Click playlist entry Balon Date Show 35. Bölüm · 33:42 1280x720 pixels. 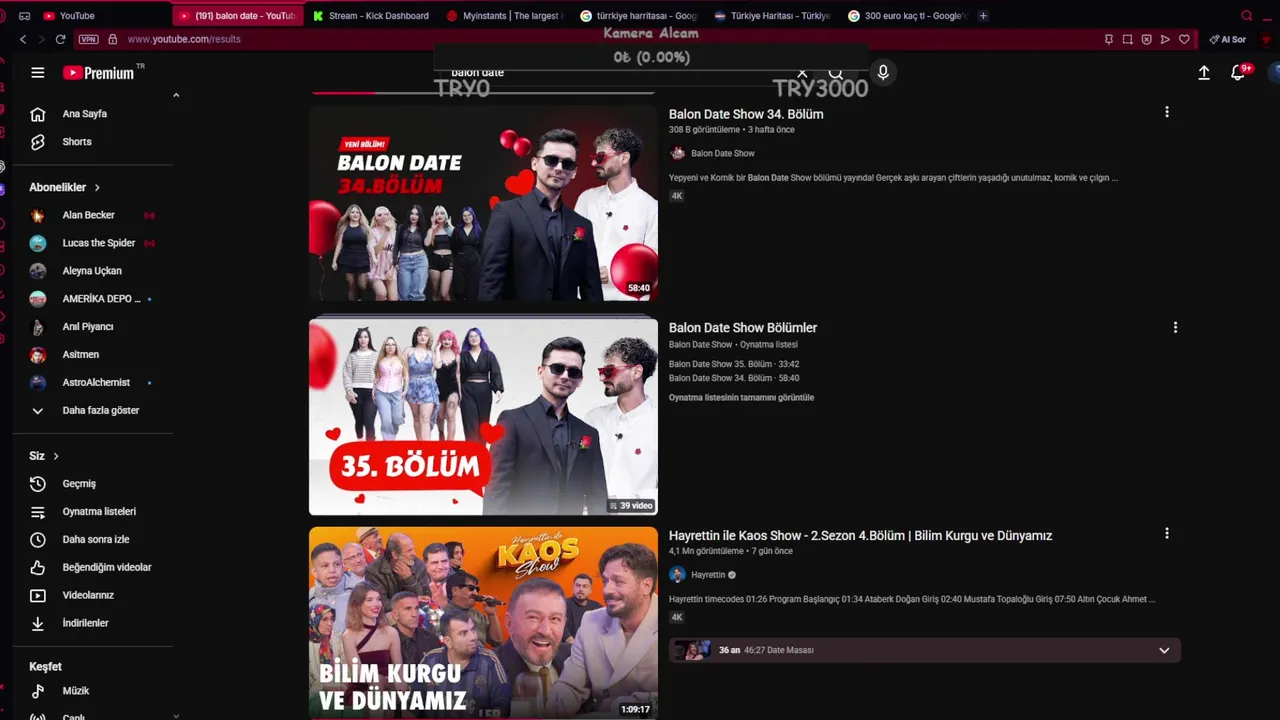coord(734,364)
